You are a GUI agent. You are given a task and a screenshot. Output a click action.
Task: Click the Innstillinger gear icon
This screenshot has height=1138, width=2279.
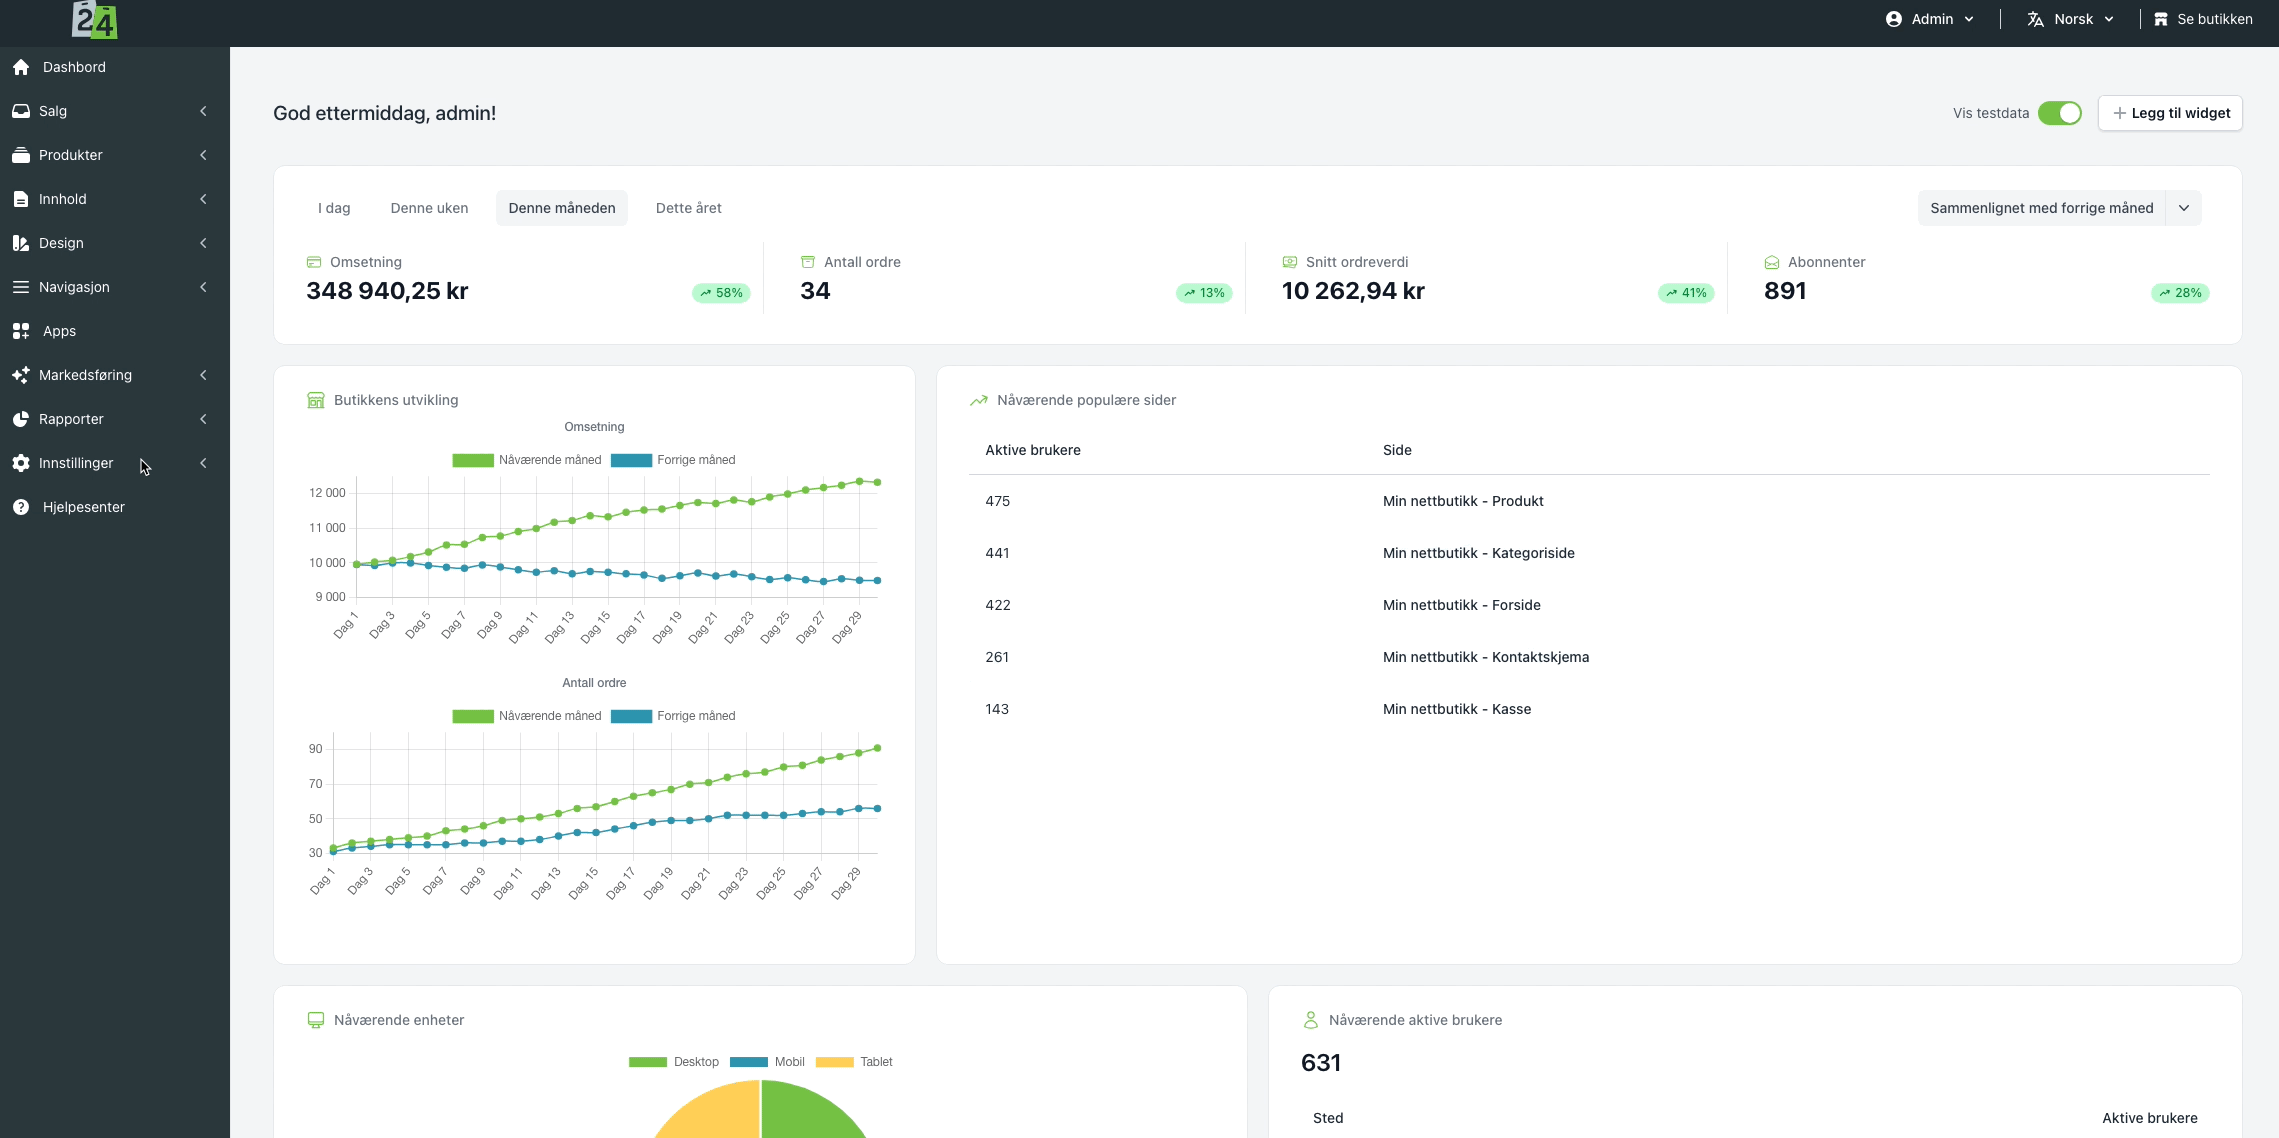tap(21, 463)
